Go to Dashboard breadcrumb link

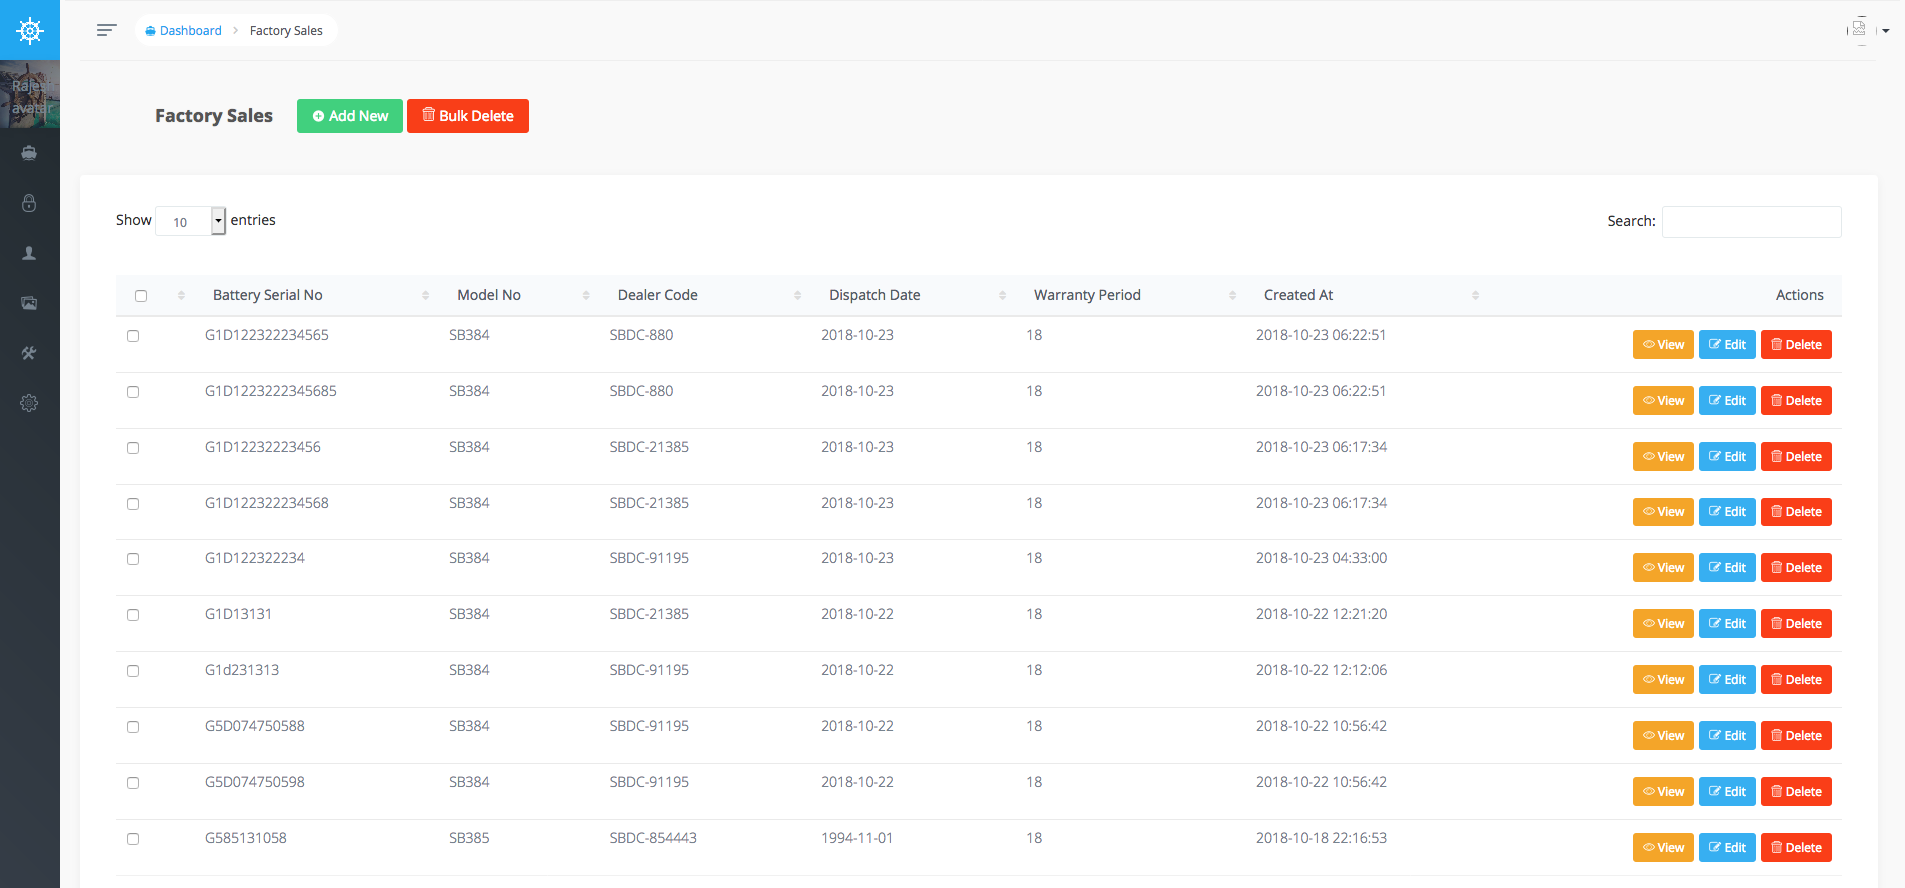(x=184, y=31)
